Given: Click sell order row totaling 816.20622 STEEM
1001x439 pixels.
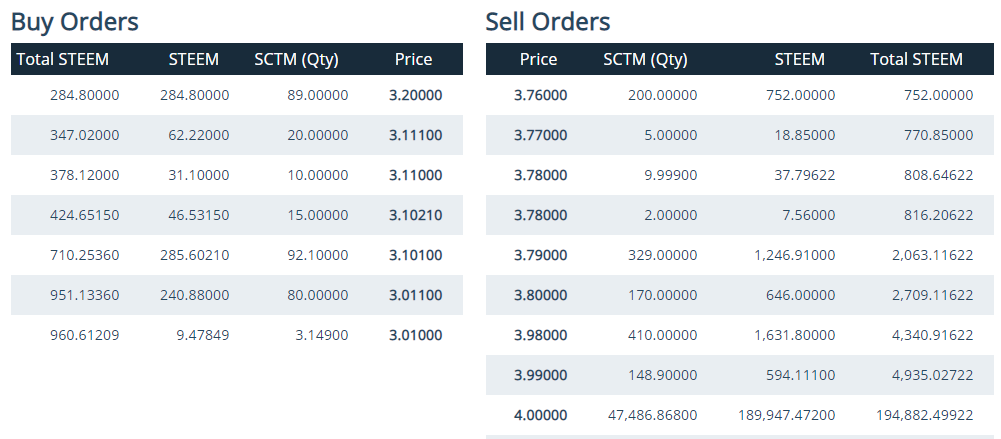Looking at the screenshot, I should pos(739,215).
